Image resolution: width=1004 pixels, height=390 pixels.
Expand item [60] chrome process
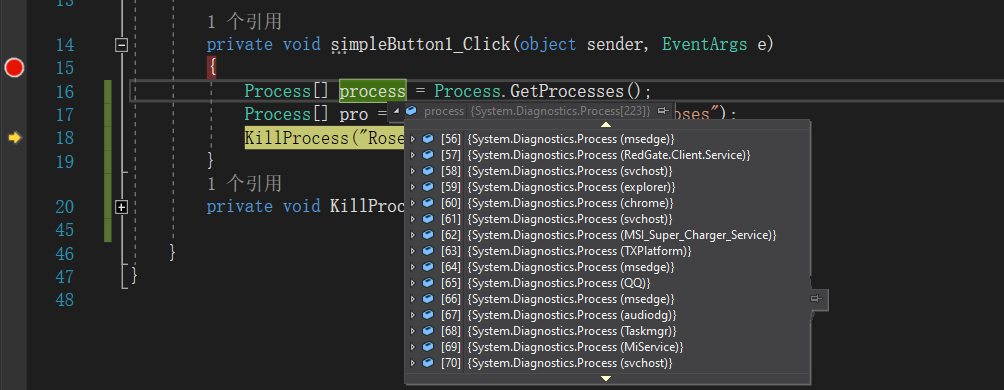[x=413, y=203]
